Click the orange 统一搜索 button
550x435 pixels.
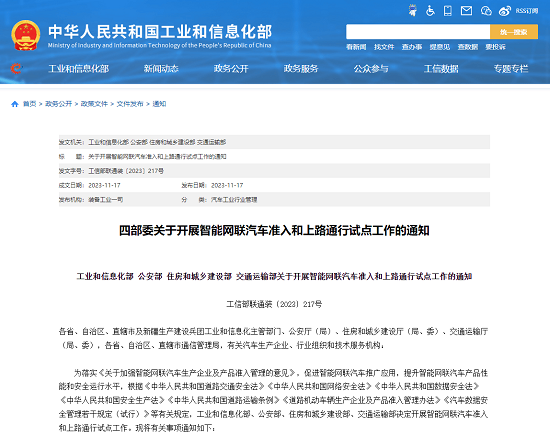click(x=514, y=32)
